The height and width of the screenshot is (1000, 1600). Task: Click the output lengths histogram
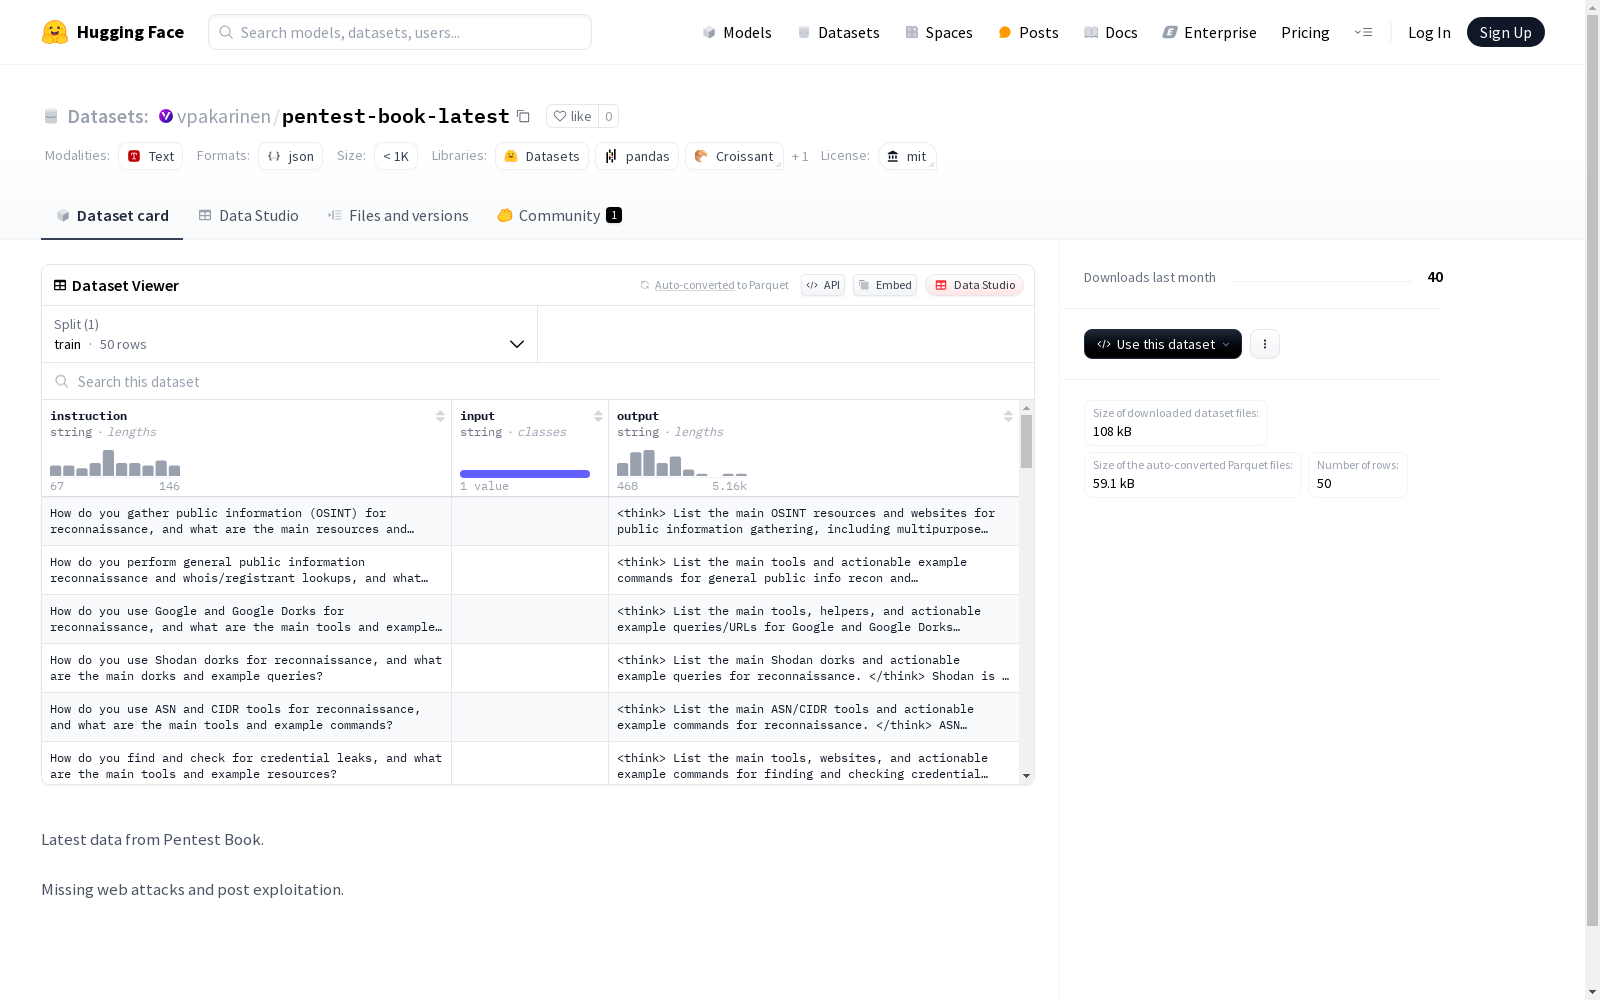pyautogui.click(x=682, y=463)
